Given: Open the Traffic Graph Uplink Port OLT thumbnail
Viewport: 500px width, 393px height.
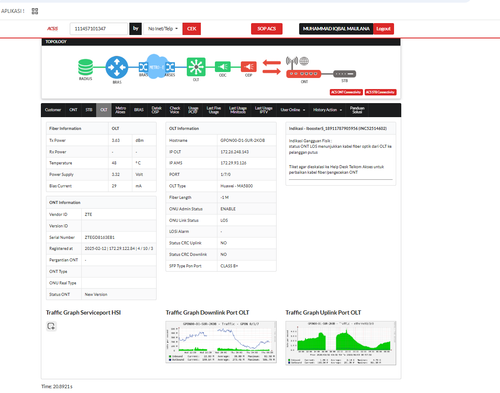Looking at the screenshot, I should tap(341, 343).
